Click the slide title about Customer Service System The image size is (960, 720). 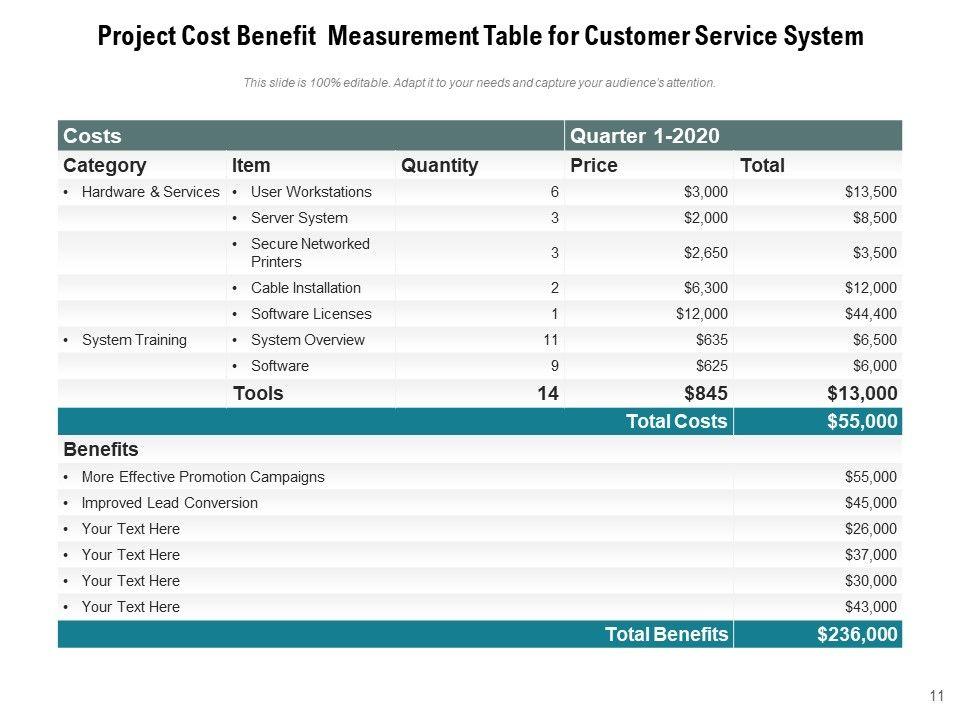481,36
